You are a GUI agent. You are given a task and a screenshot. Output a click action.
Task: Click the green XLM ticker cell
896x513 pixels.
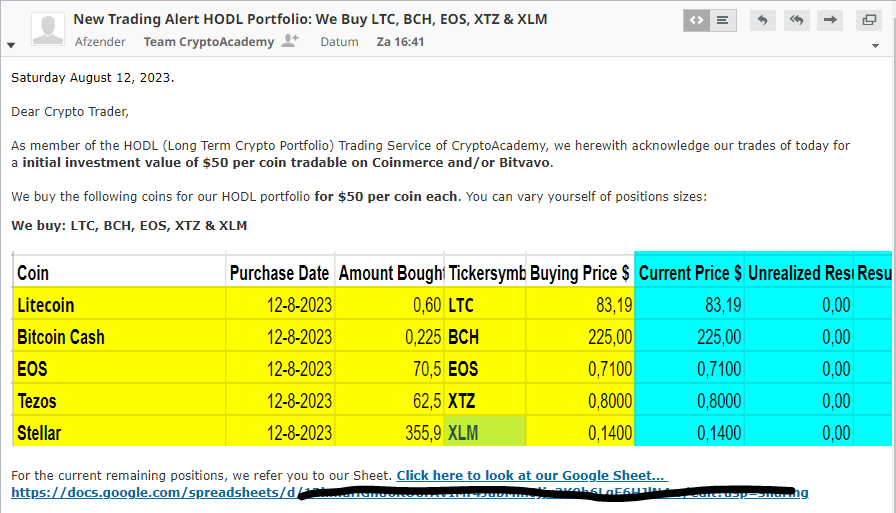click(485, 433)
